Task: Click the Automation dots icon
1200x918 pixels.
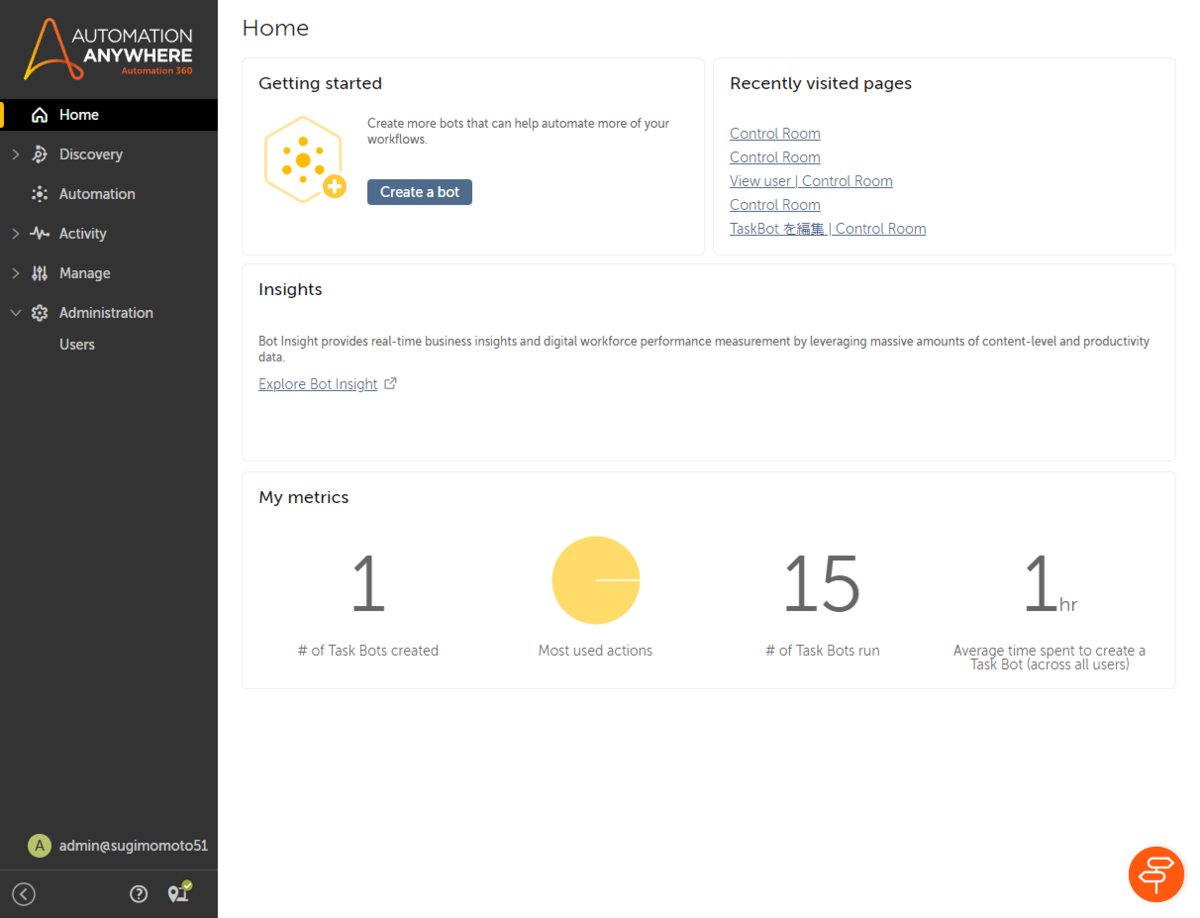Action: pyautogui.click(x=40, y=194)
